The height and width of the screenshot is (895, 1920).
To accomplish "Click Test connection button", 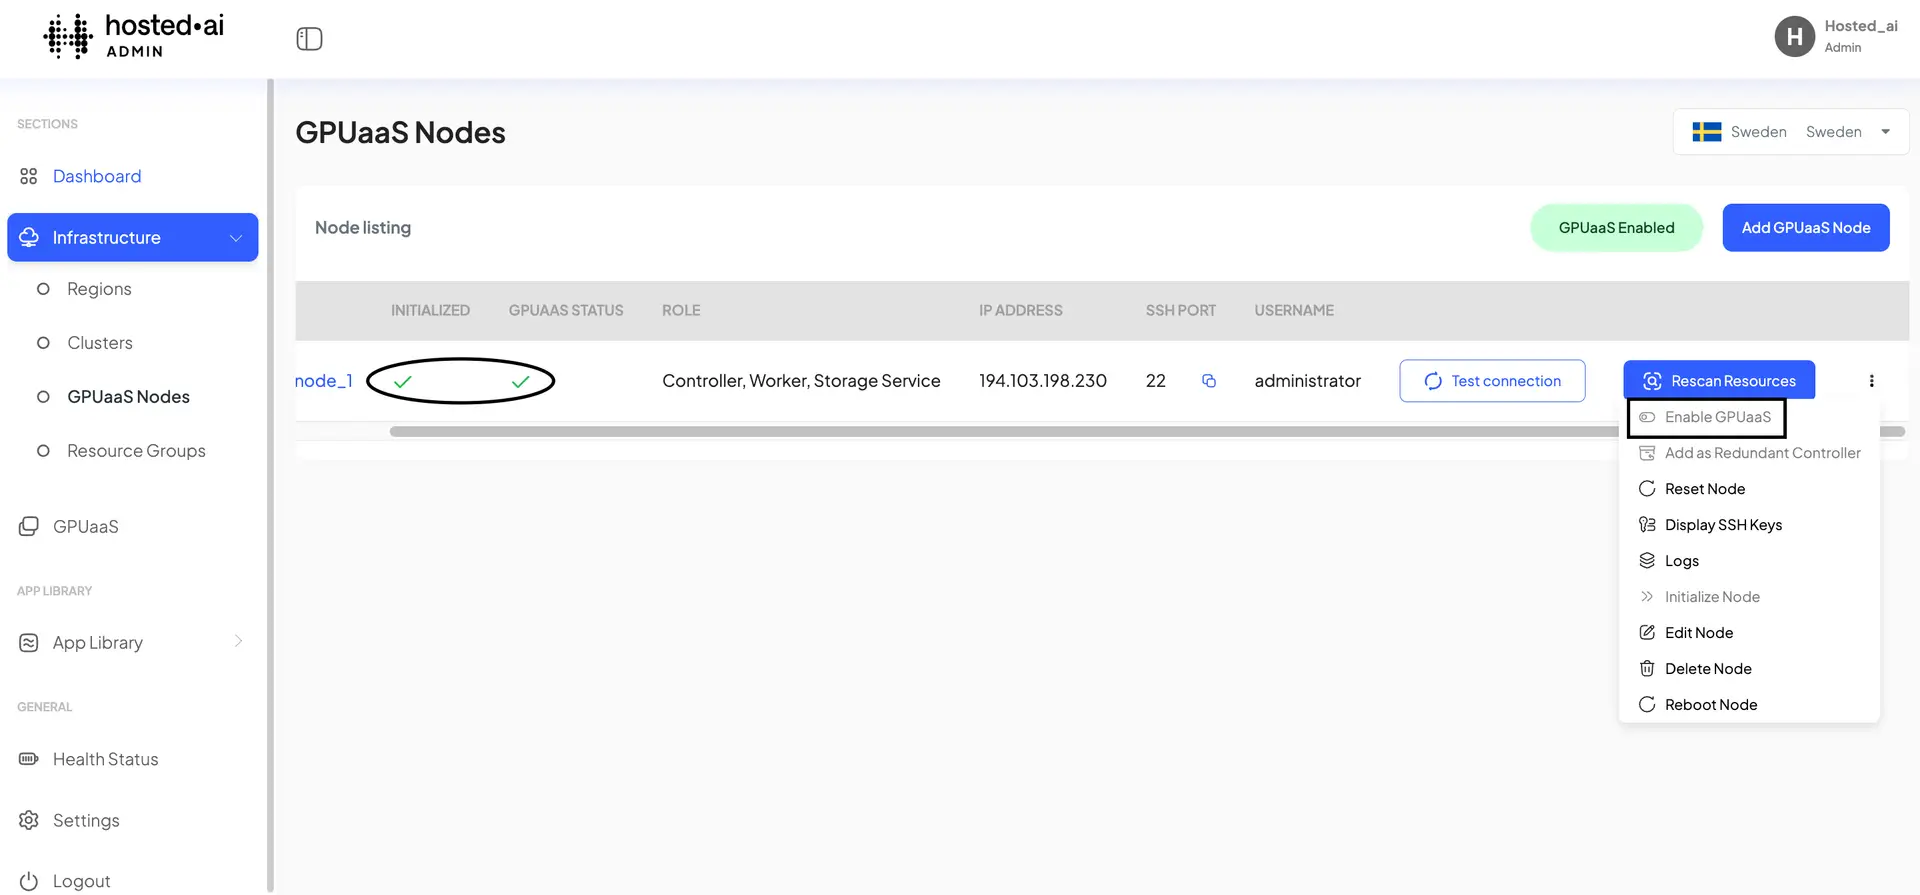I will tap(1492, 381).
